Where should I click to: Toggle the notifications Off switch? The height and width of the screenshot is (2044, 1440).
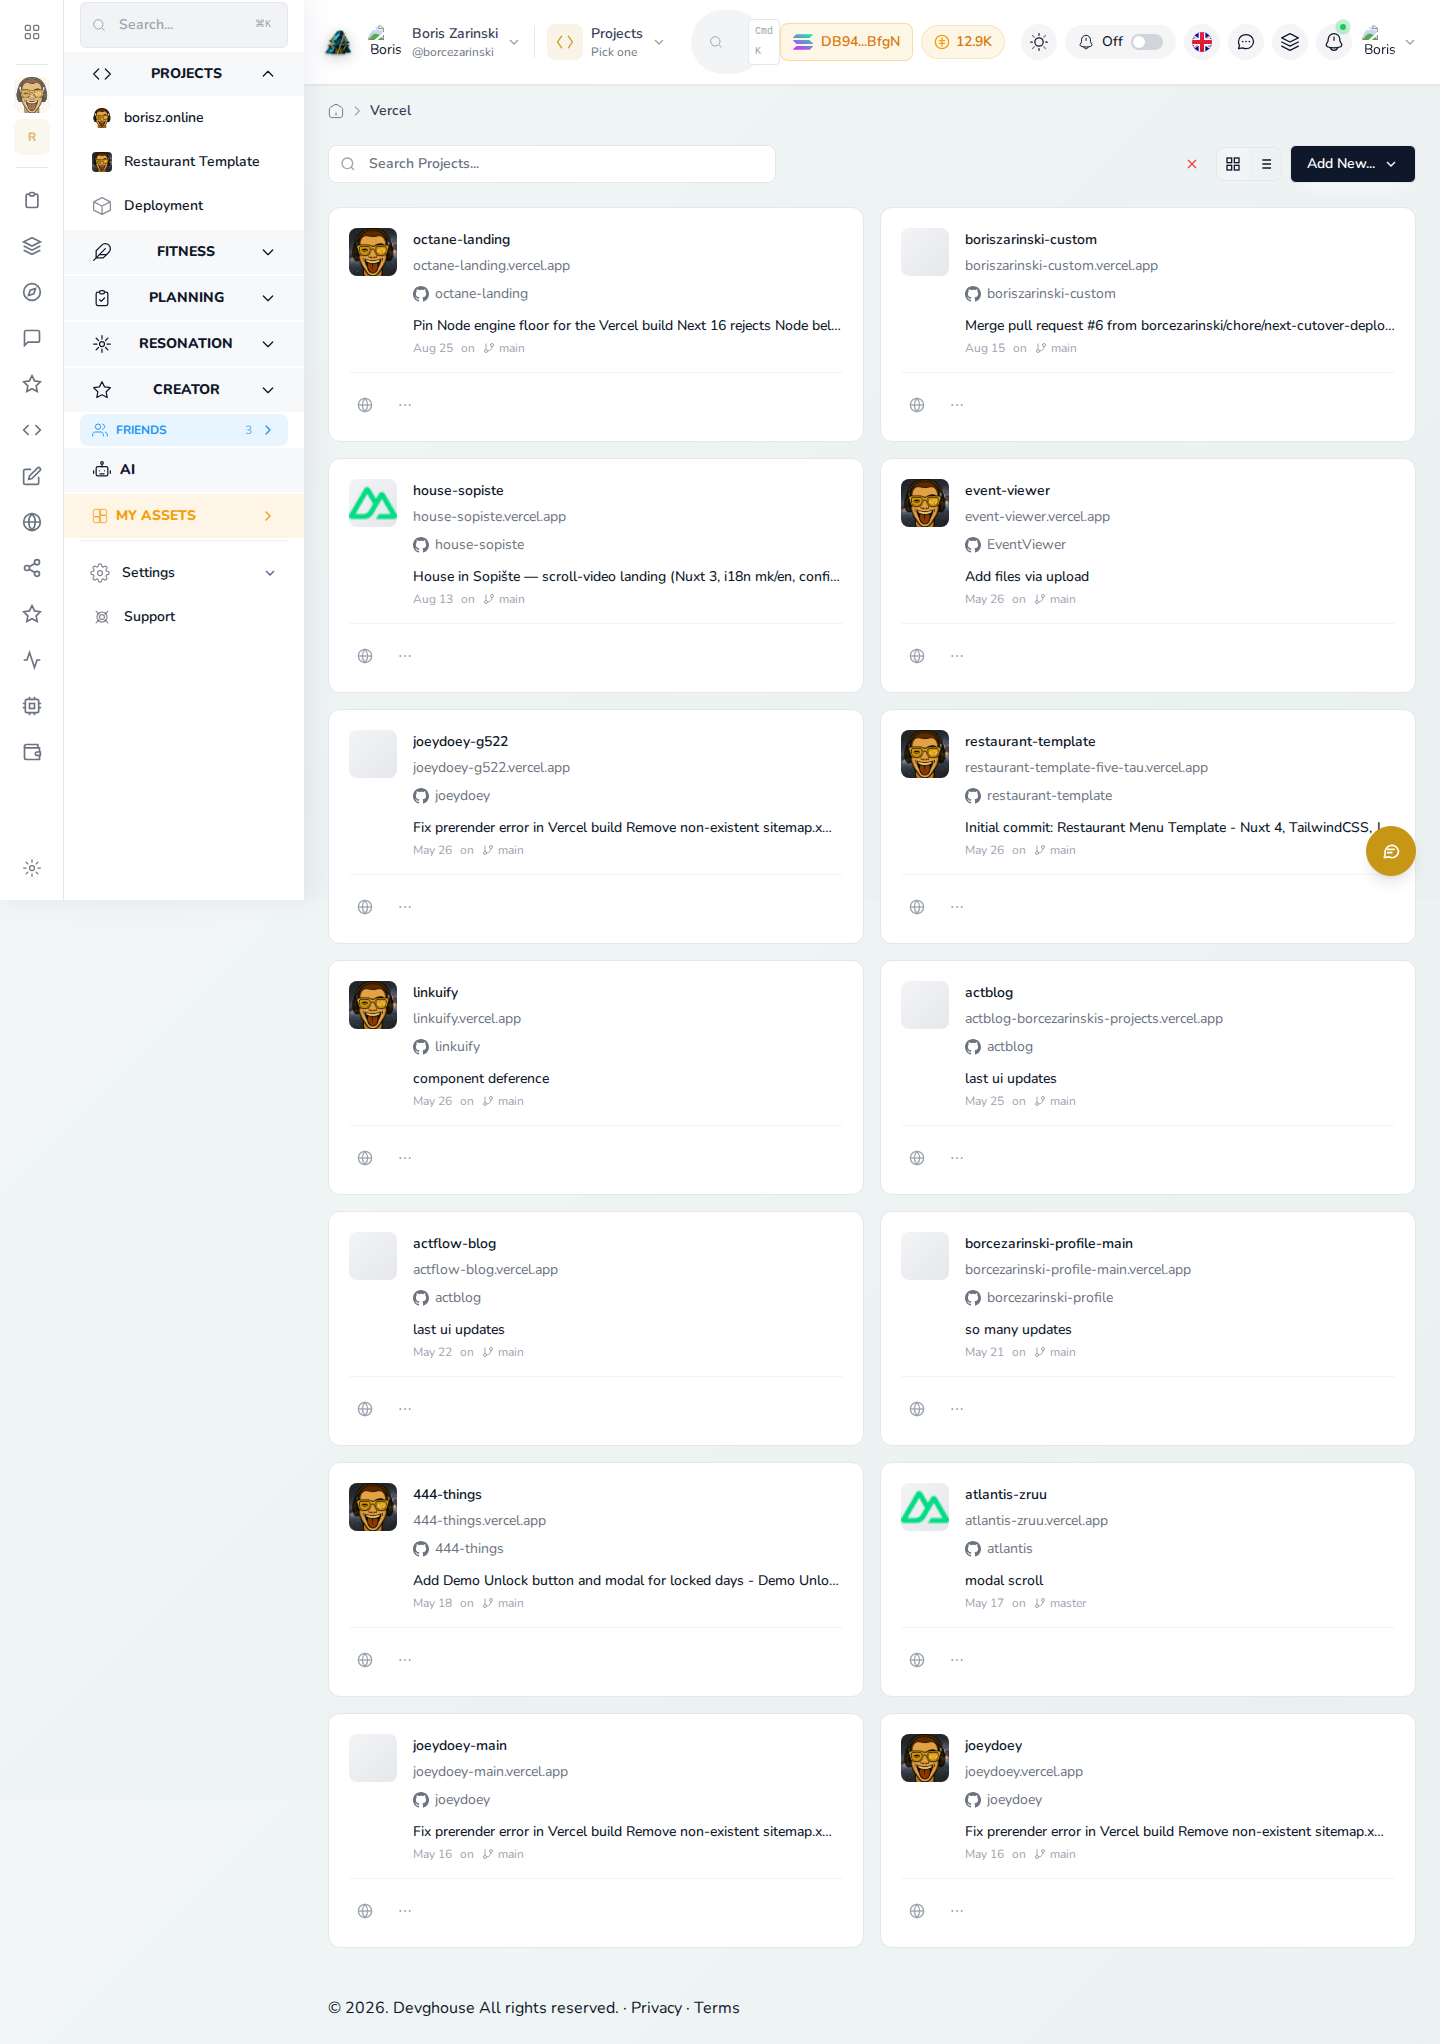point(1147,42)
